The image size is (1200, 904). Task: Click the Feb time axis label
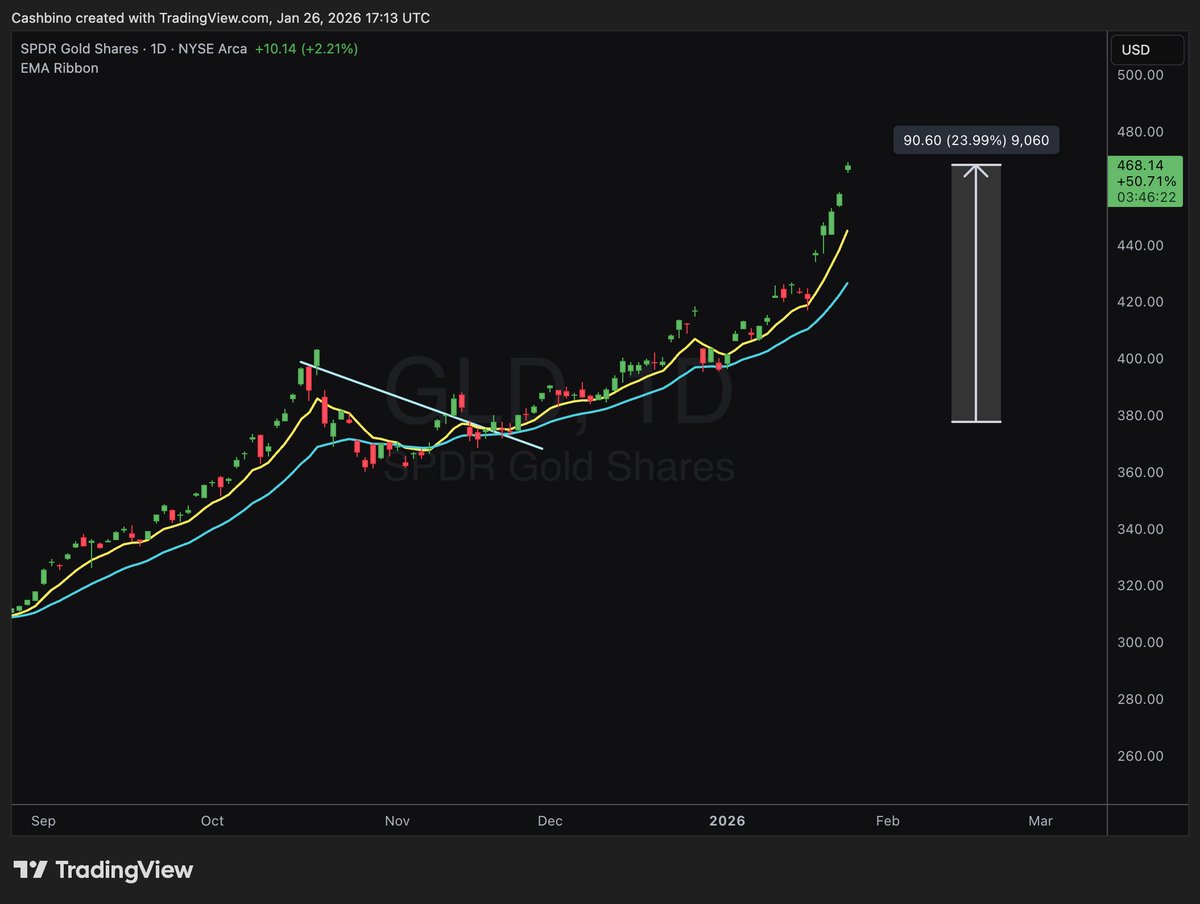887,821
